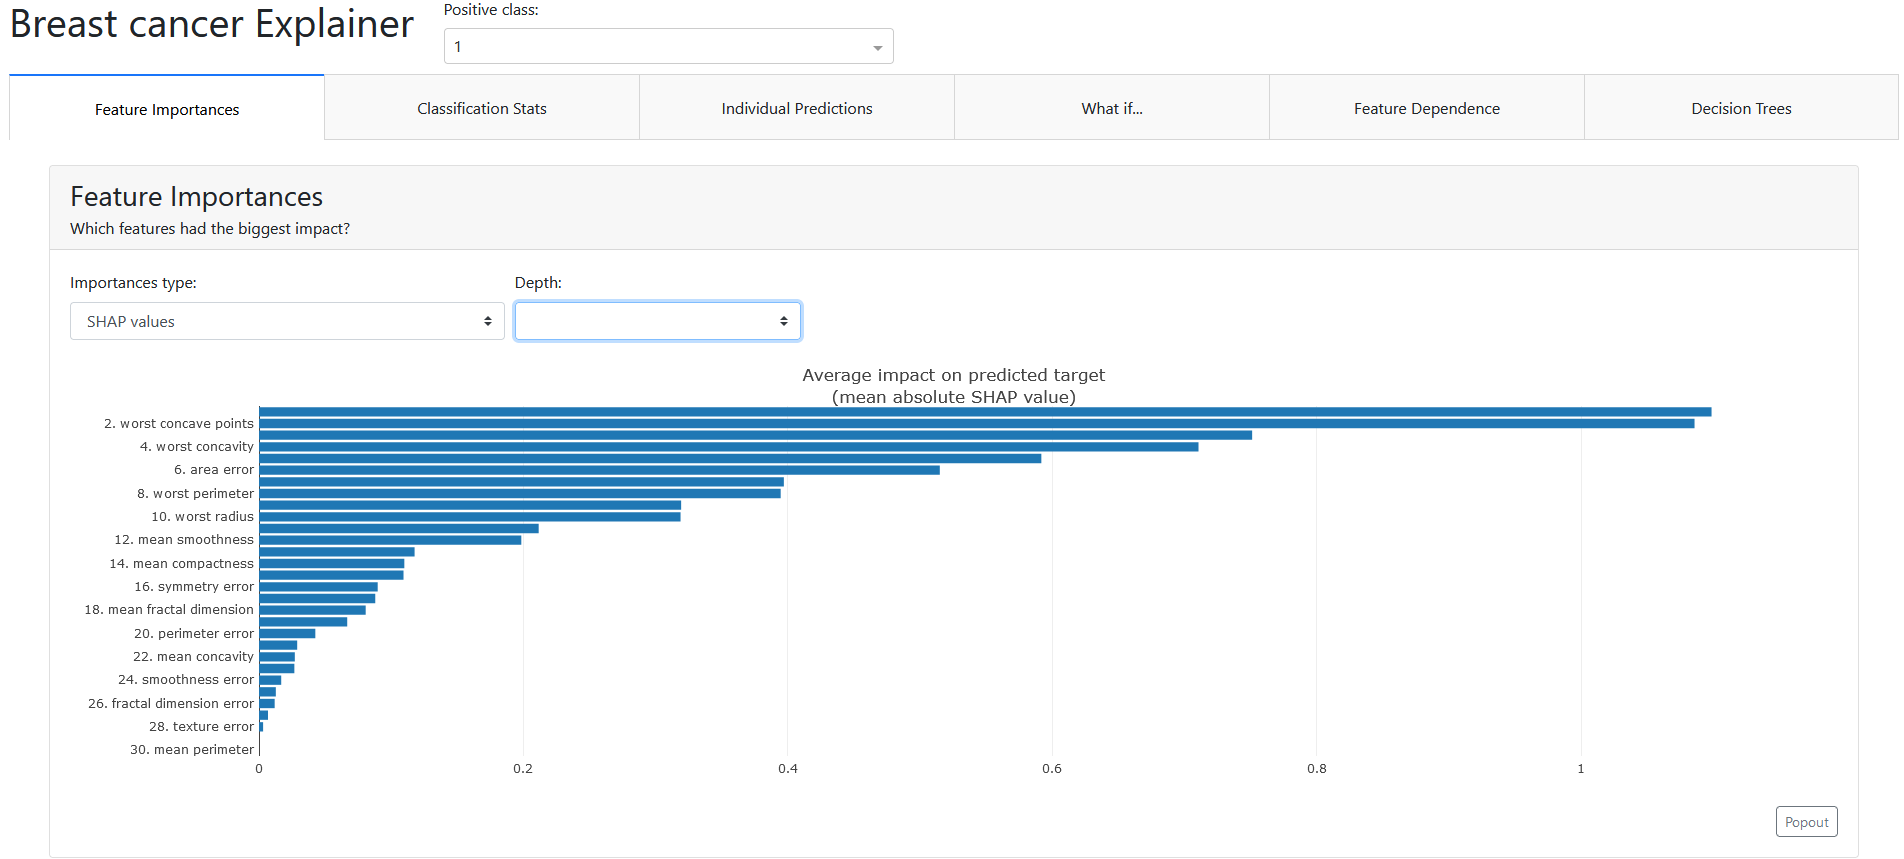
Task: Click the worst radius bar
Action: point(470,517)
